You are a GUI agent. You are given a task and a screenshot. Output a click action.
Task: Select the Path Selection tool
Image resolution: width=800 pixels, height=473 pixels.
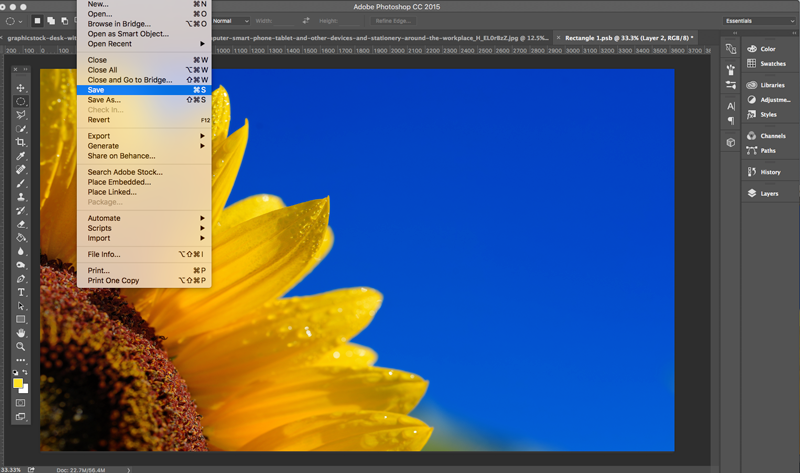(20, 306)
